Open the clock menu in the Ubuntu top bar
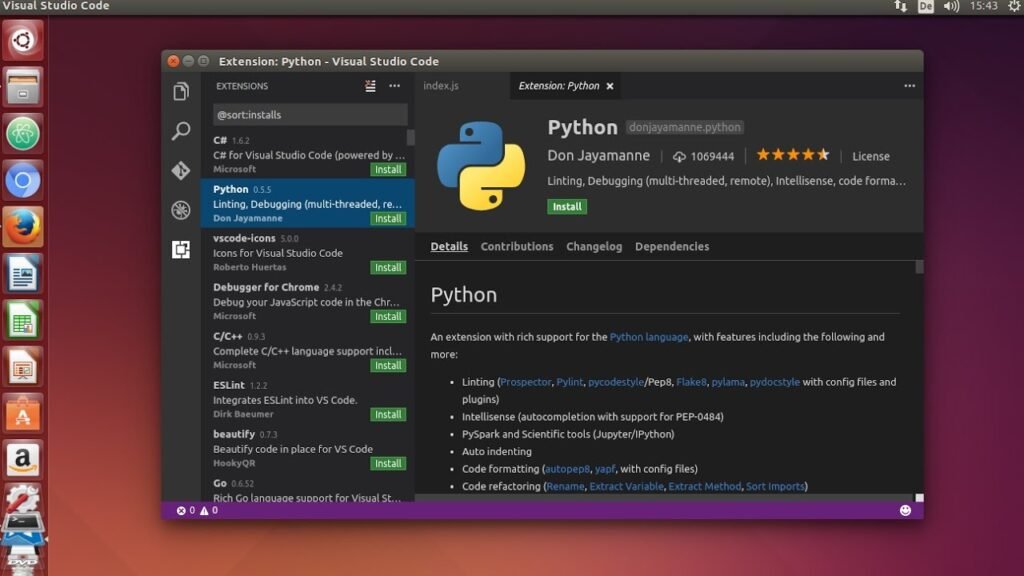This screenshot has width=1024, height=576. tap(986, 6)
